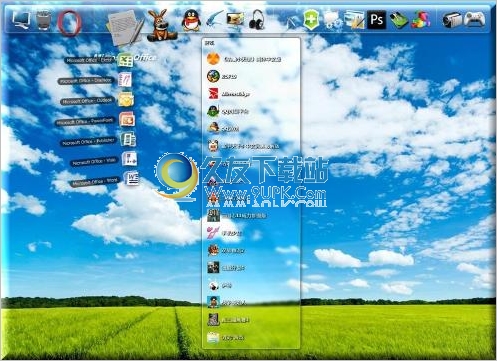Launch the Opera browser from the dock

point(69,23)
